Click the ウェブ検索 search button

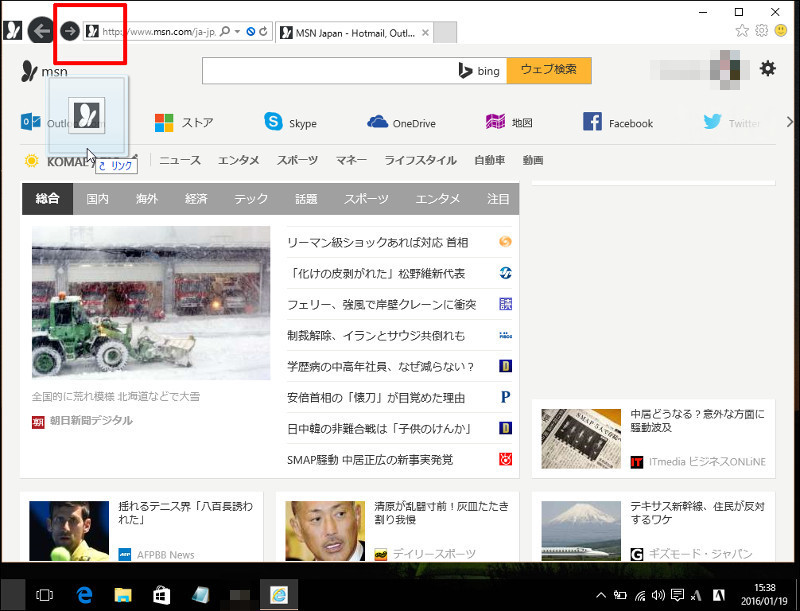point(550,71)
